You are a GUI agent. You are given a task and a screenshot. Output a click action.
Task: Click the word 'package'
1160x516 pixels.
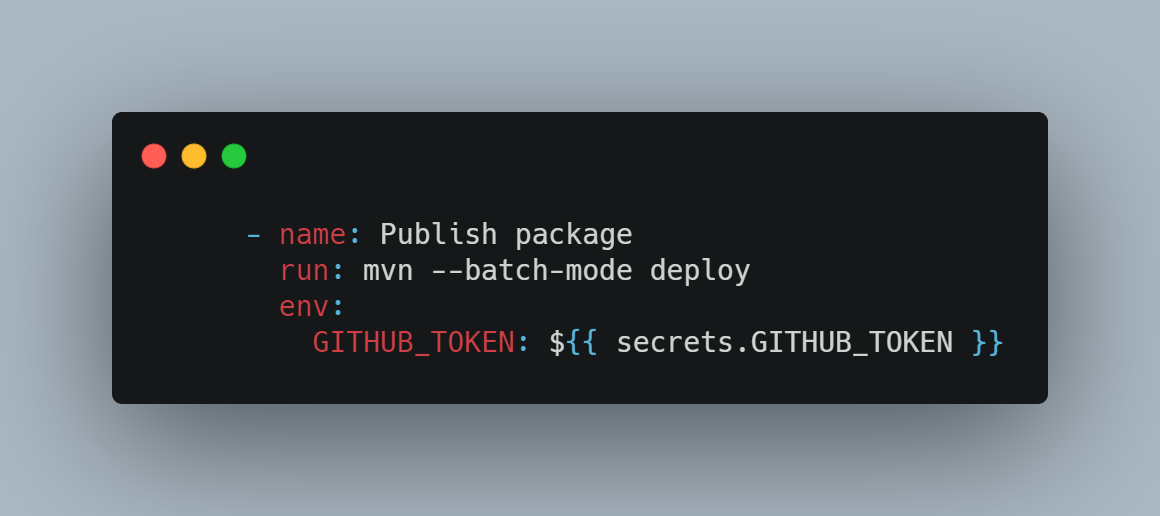point(574,237)
